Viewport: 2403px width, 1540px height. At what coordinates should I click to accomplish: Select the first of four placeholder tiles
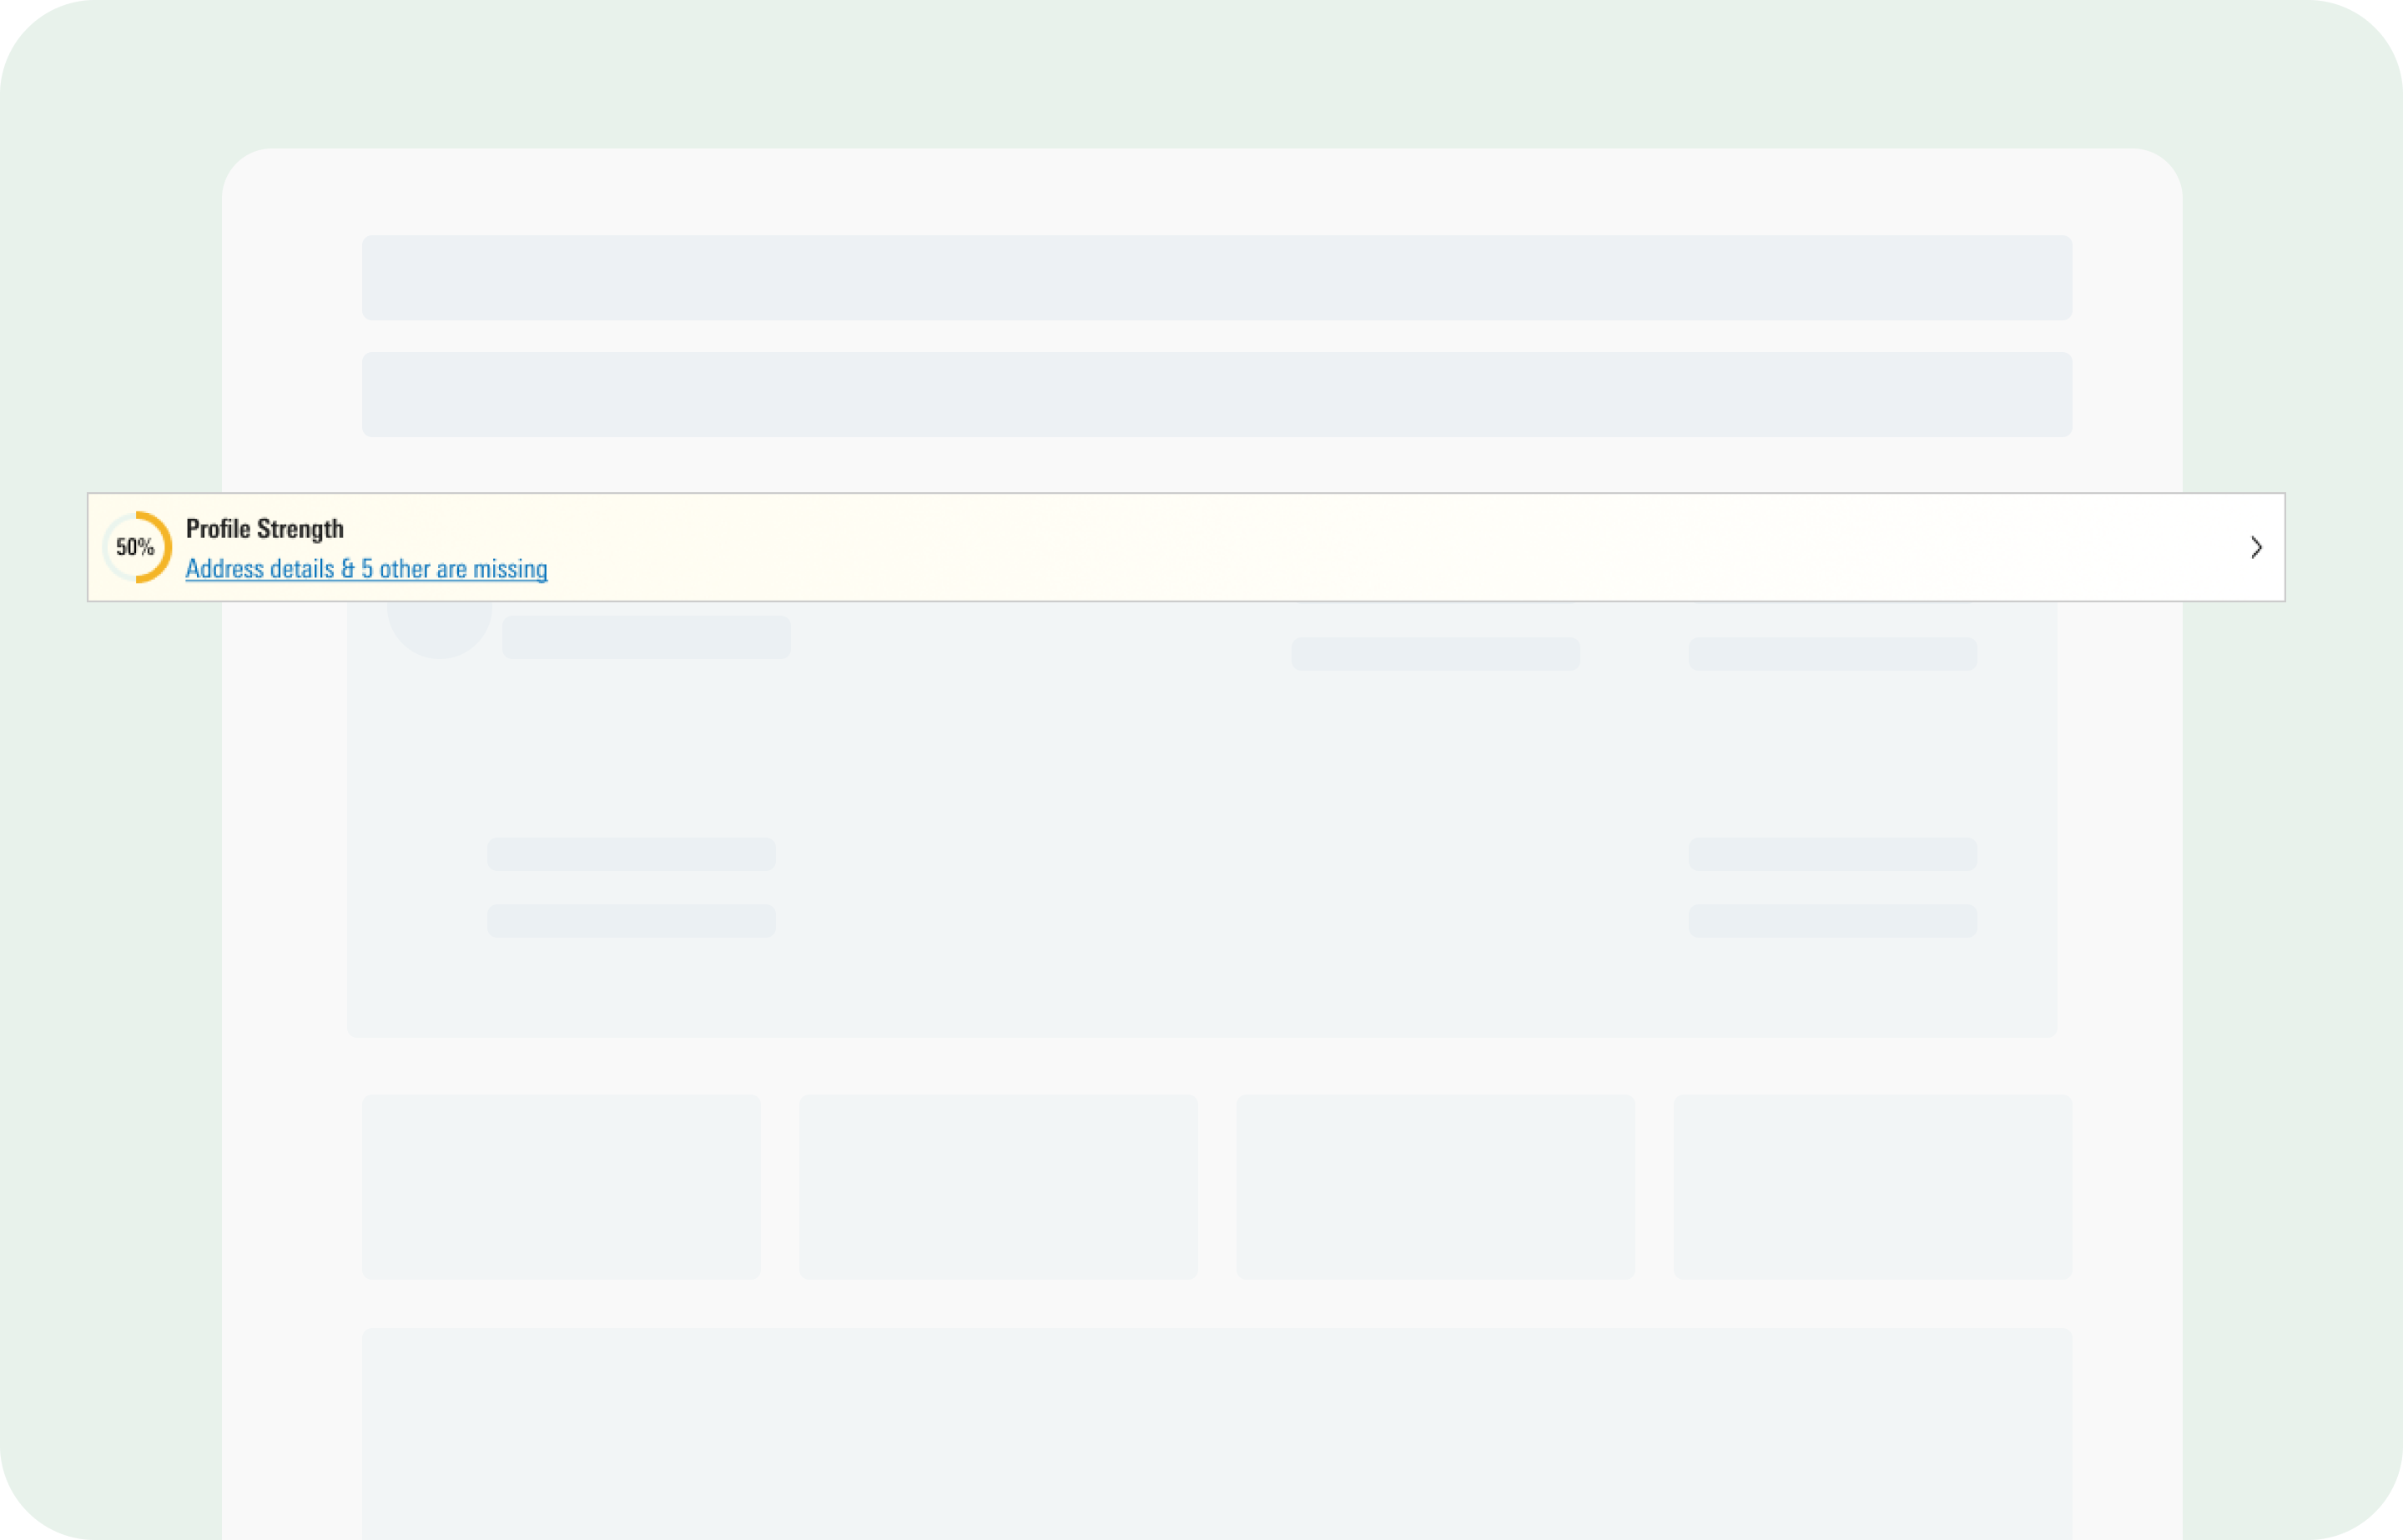561,1186
